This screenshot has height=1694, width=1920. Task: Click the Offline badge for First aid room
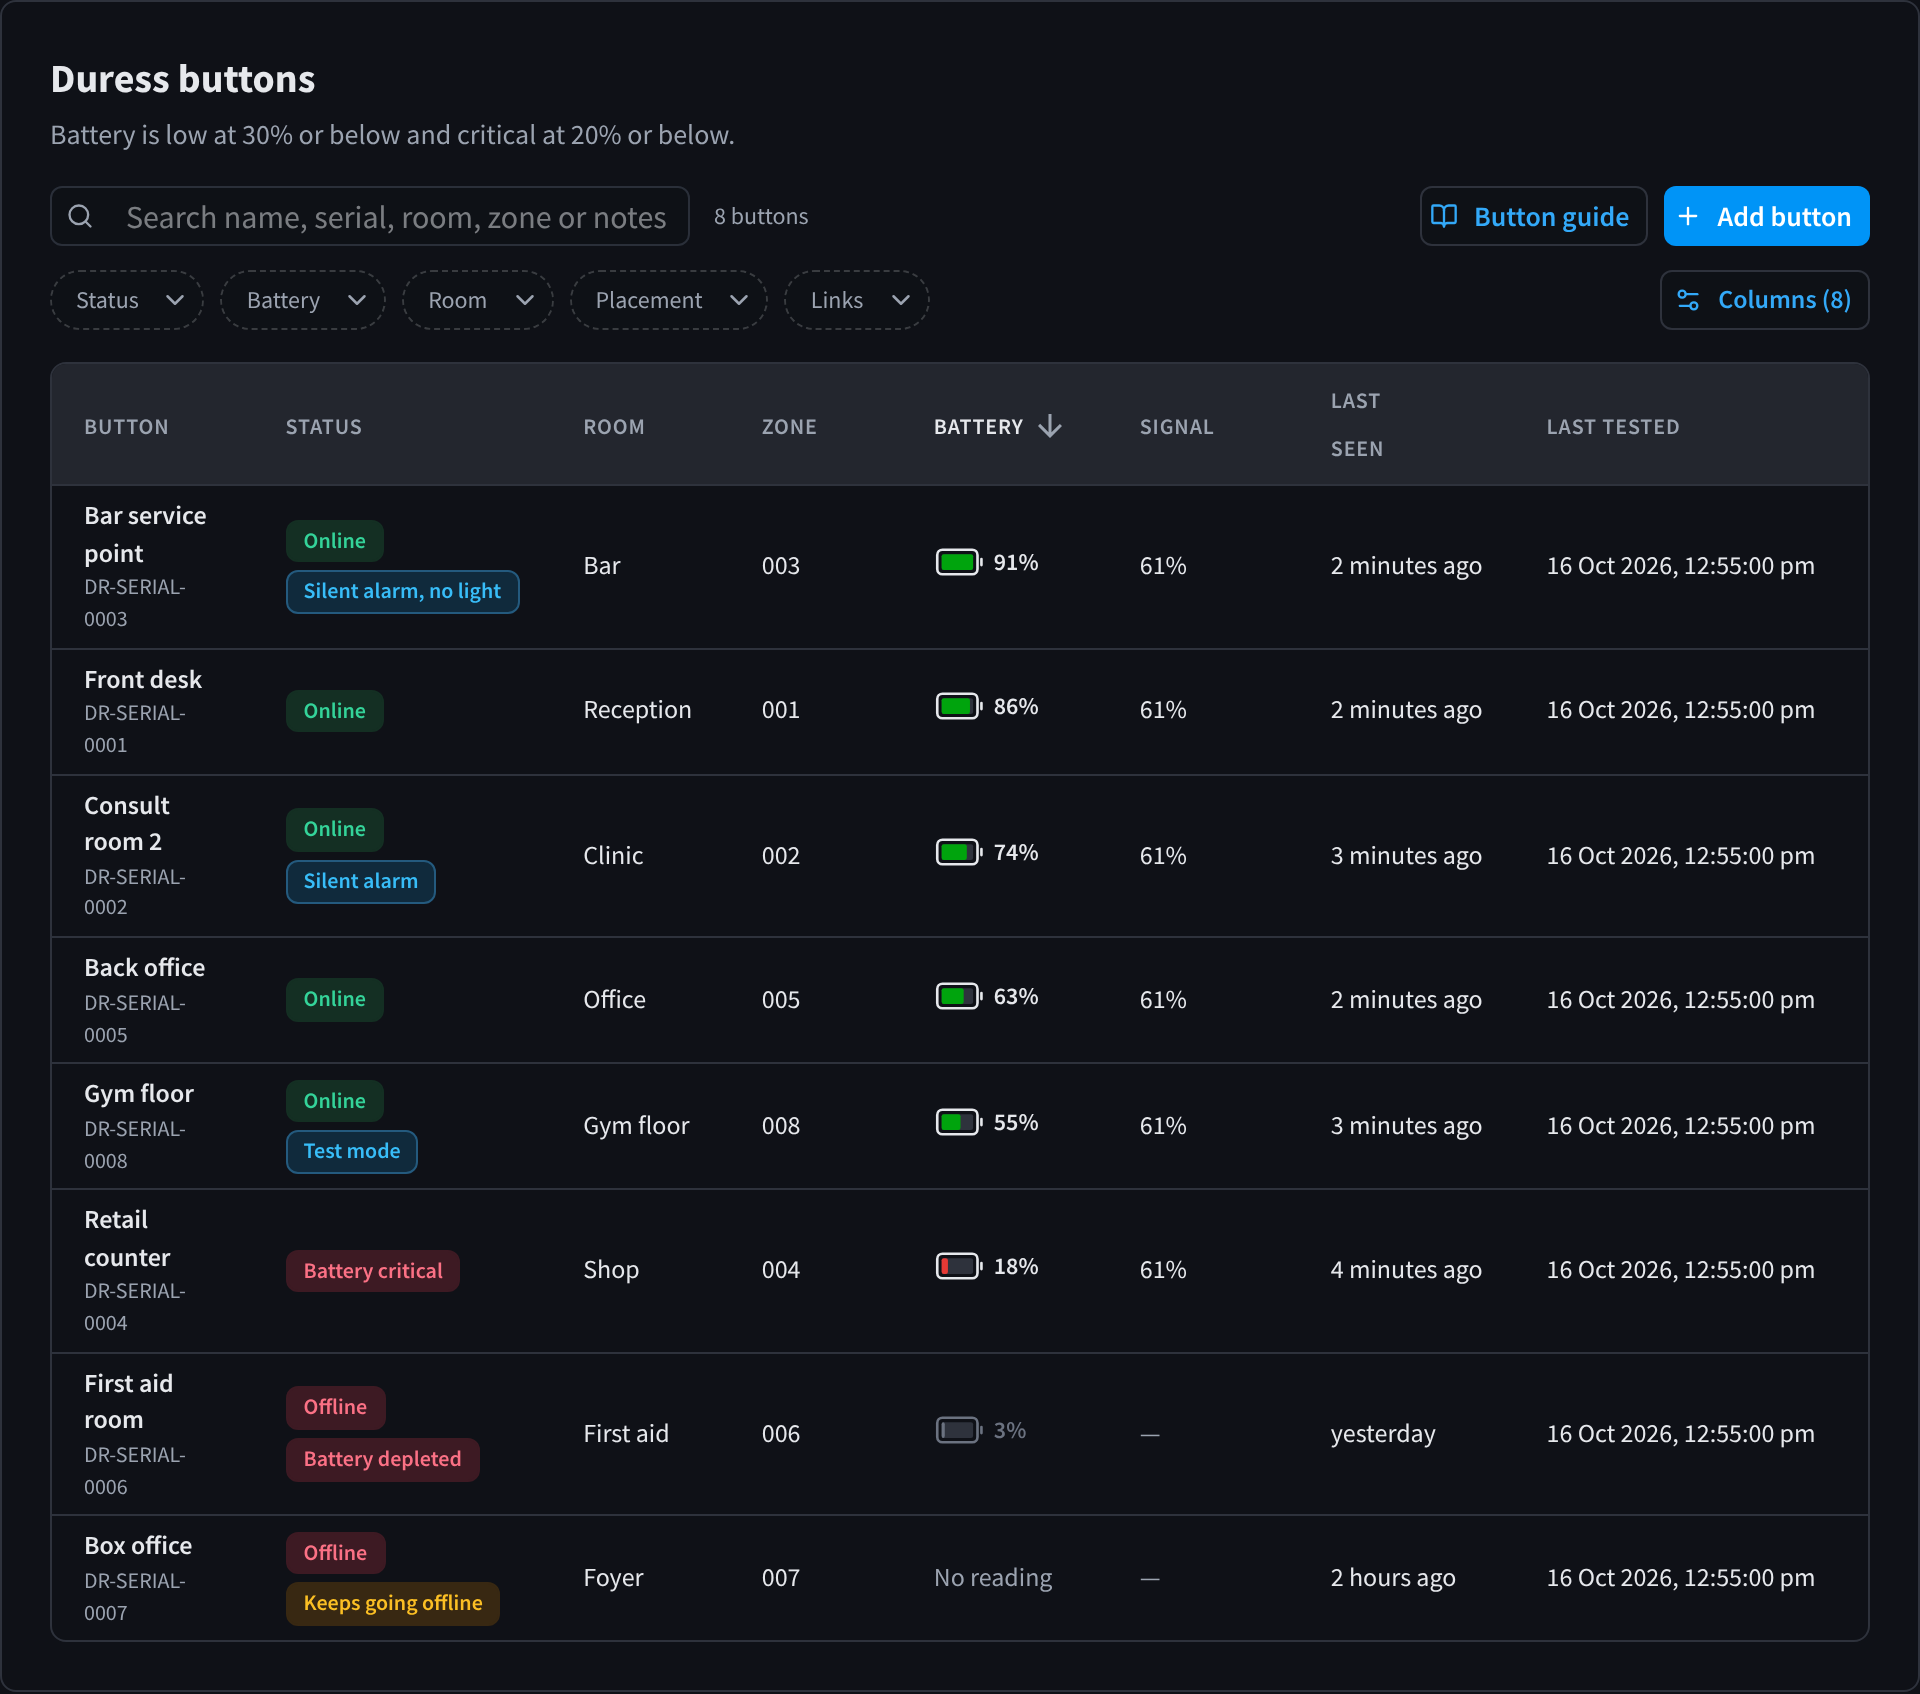[335, 1407]
